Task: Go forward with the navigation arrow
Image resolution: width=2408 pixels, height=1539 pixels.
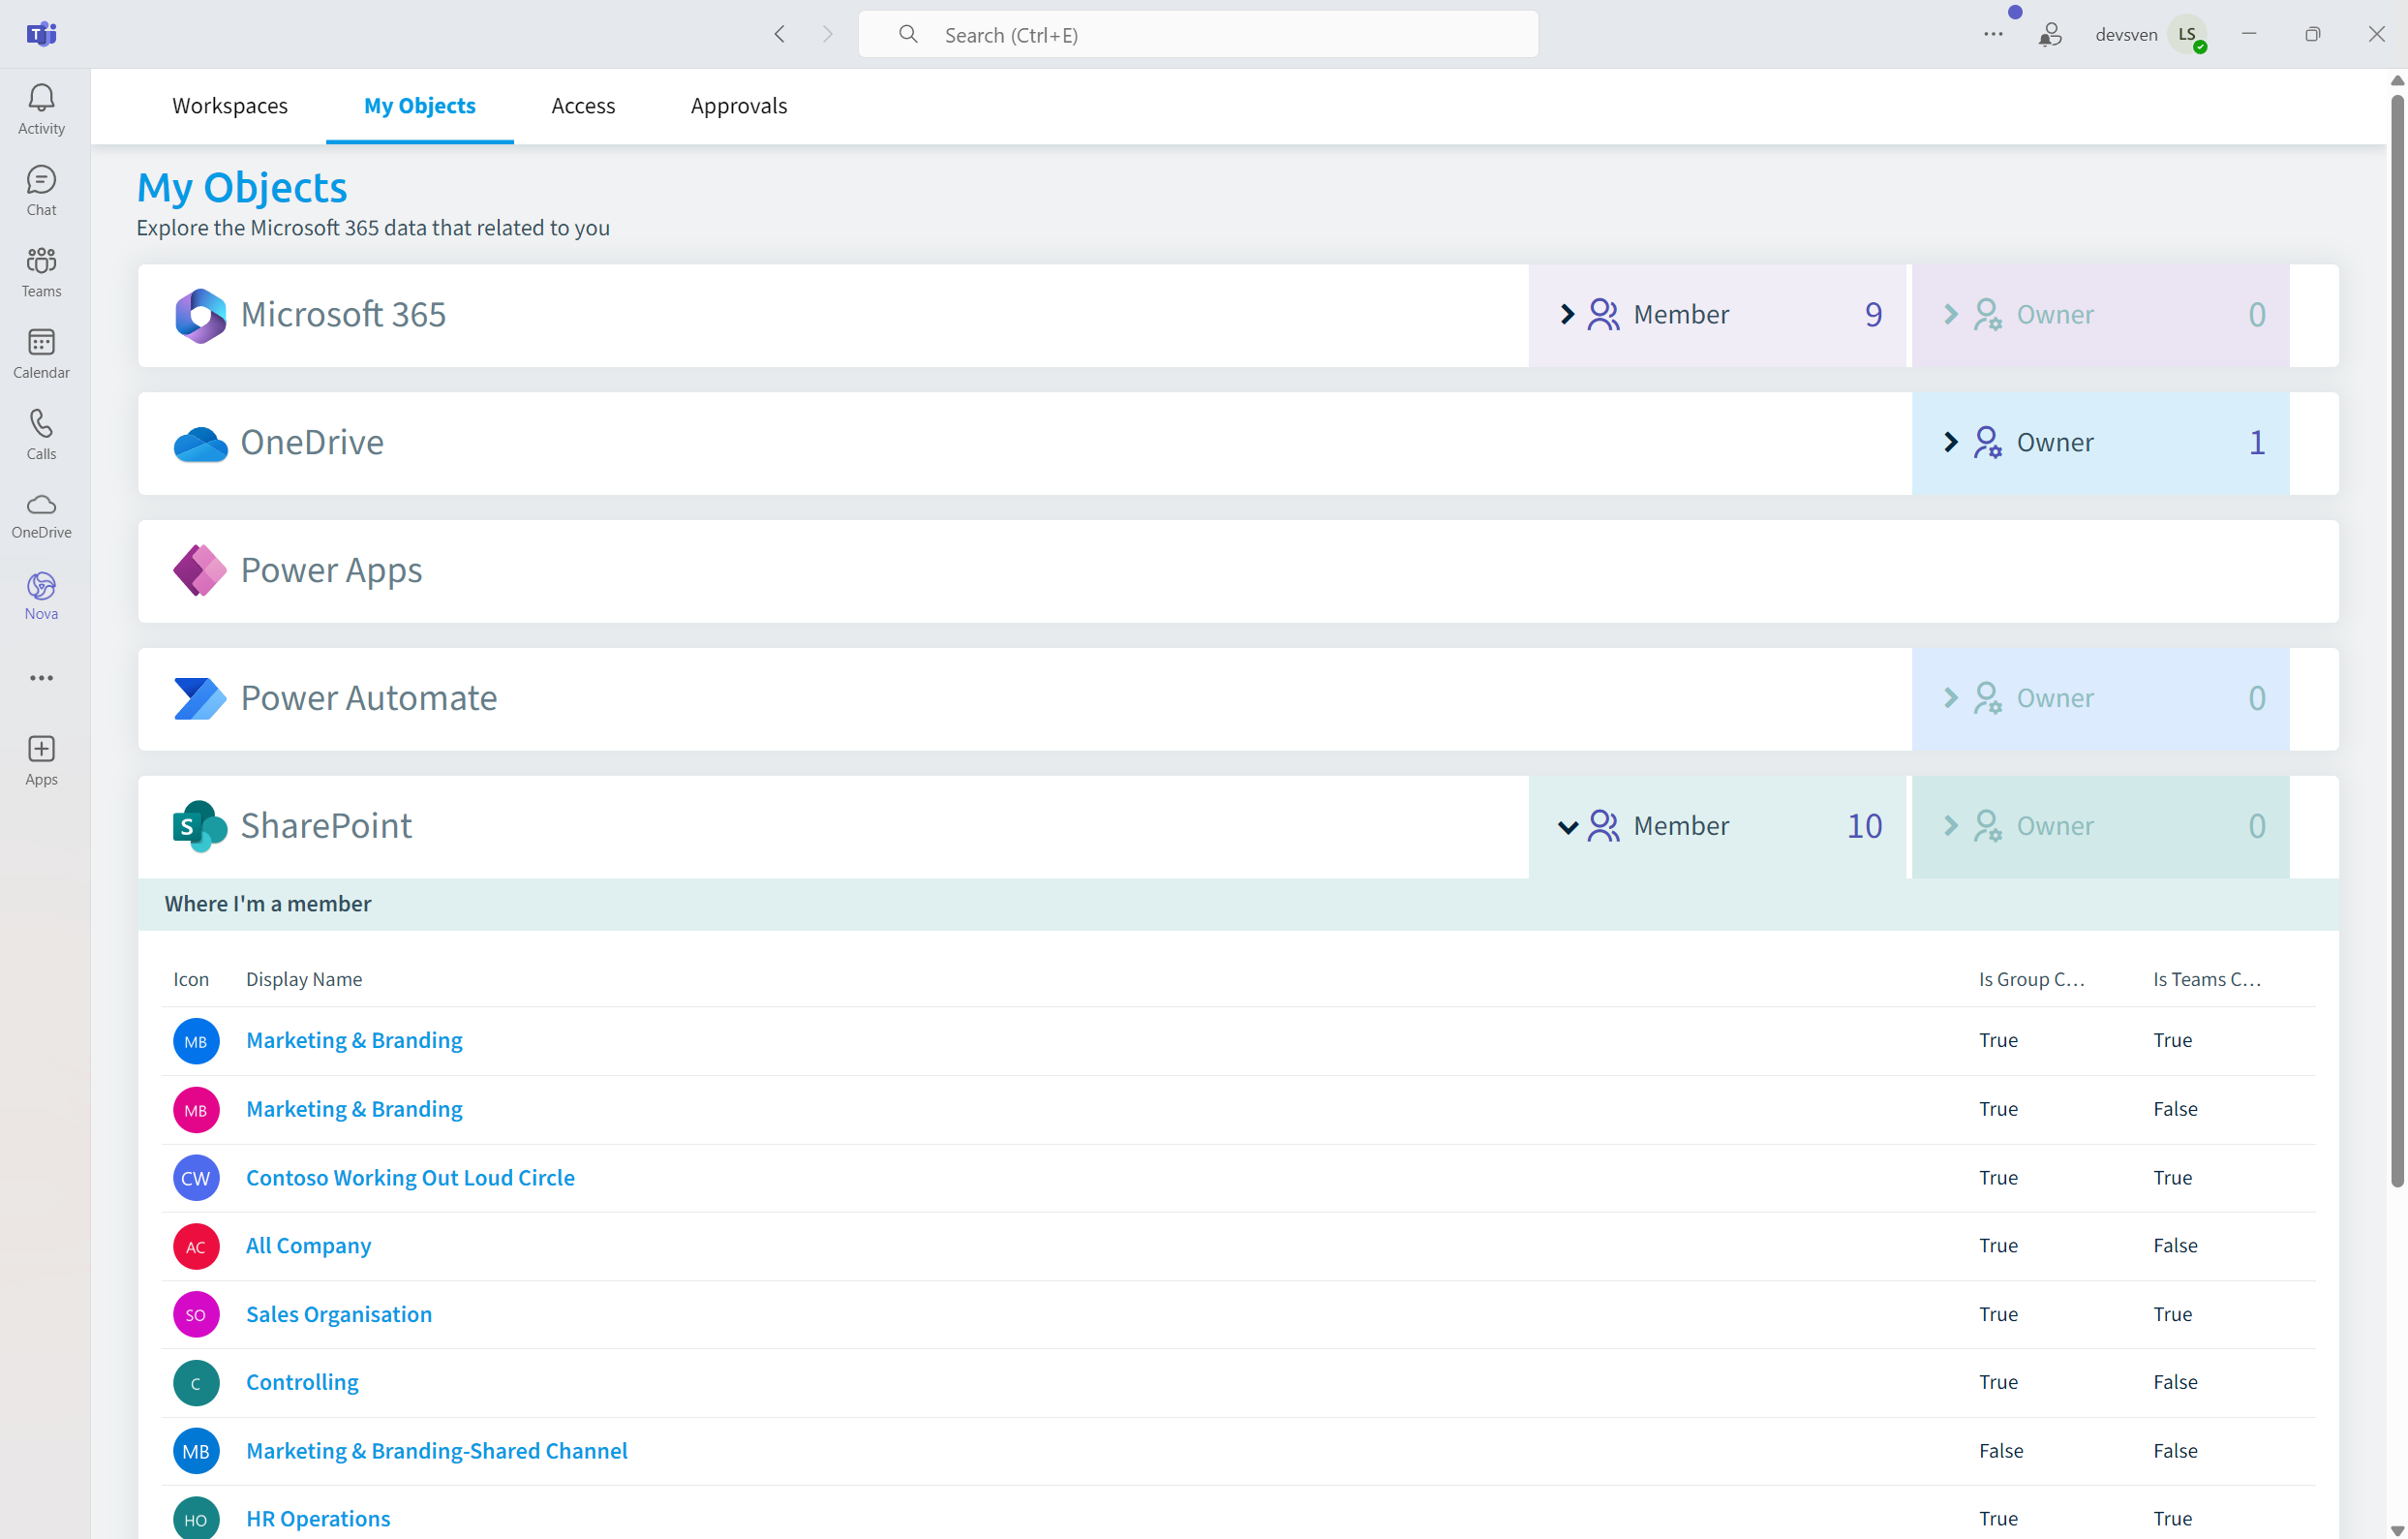Action: tap(827, 34)
